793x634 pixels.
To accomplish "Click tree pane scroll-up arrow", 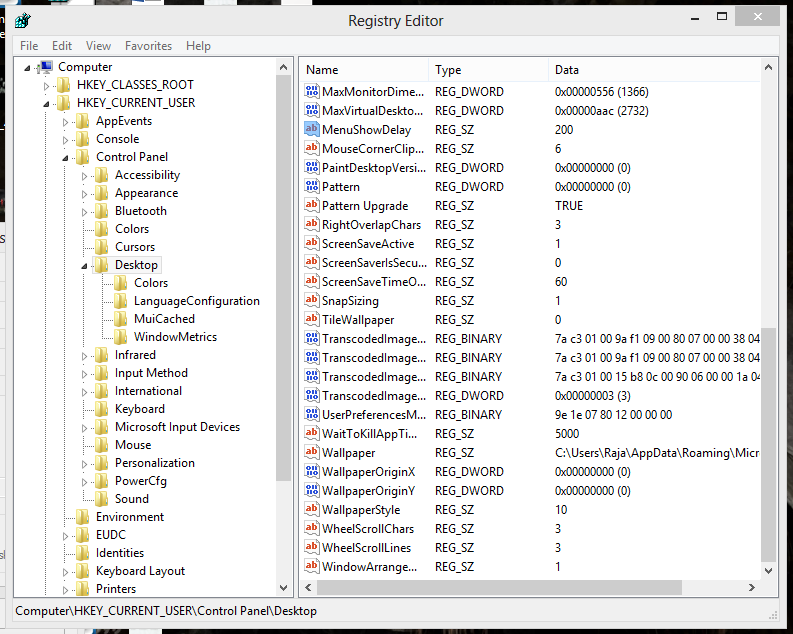I will pyautogui.click(x=283, y=67).
